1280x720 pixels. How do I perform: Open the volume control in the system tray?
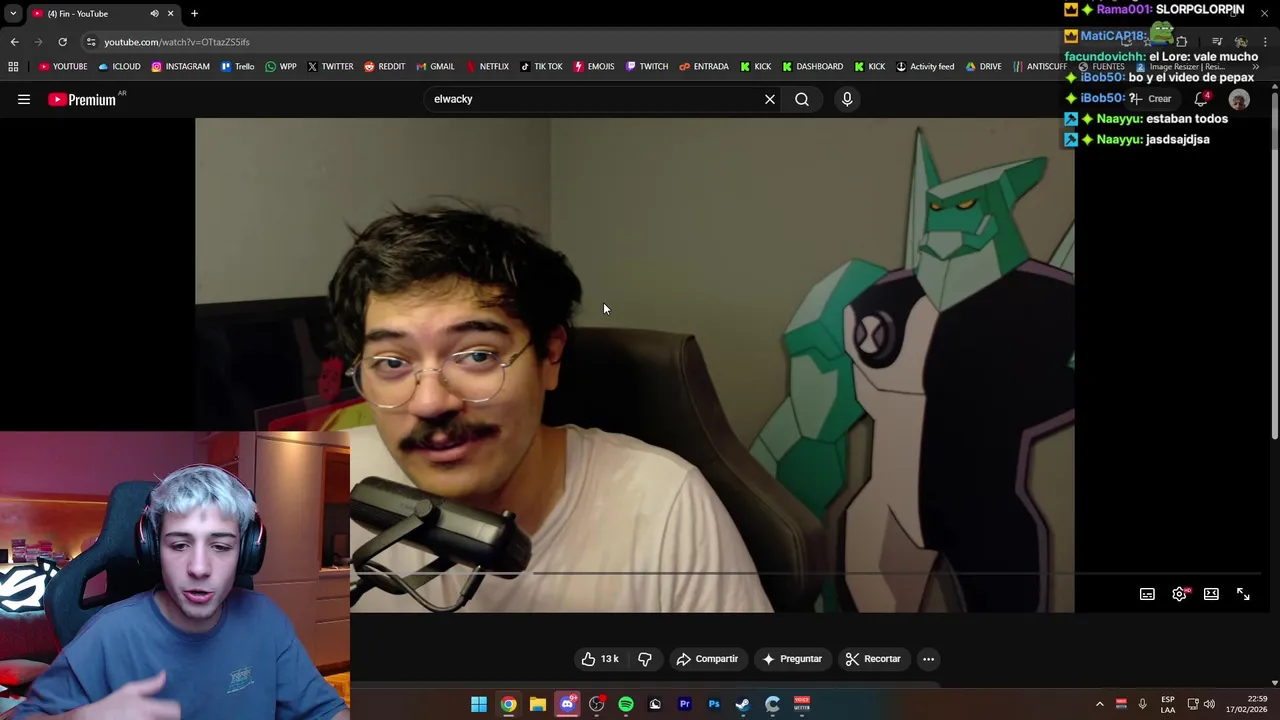click(x=1209, y=705)
